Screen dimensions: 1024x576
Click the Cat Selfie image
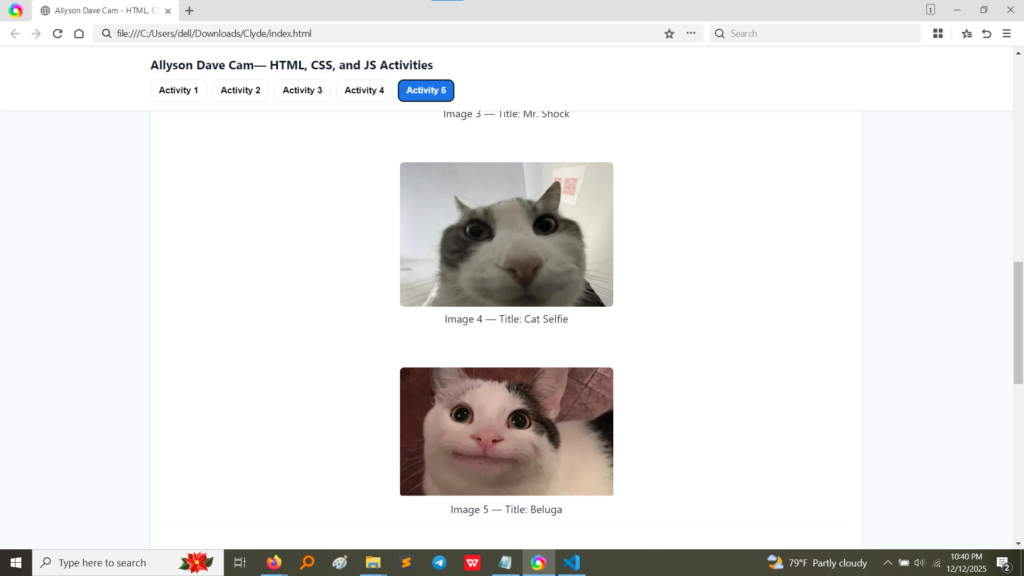pos(506,234)
